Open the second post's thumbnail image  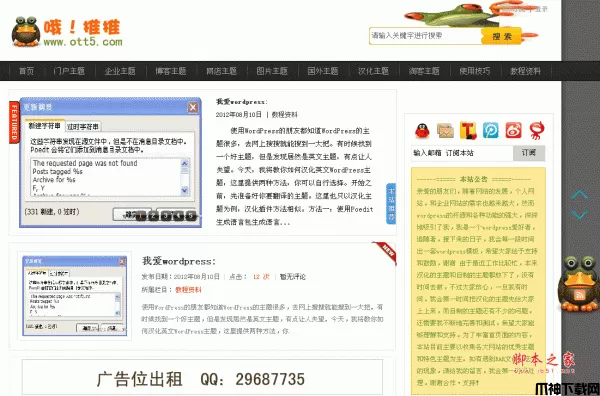75,296
